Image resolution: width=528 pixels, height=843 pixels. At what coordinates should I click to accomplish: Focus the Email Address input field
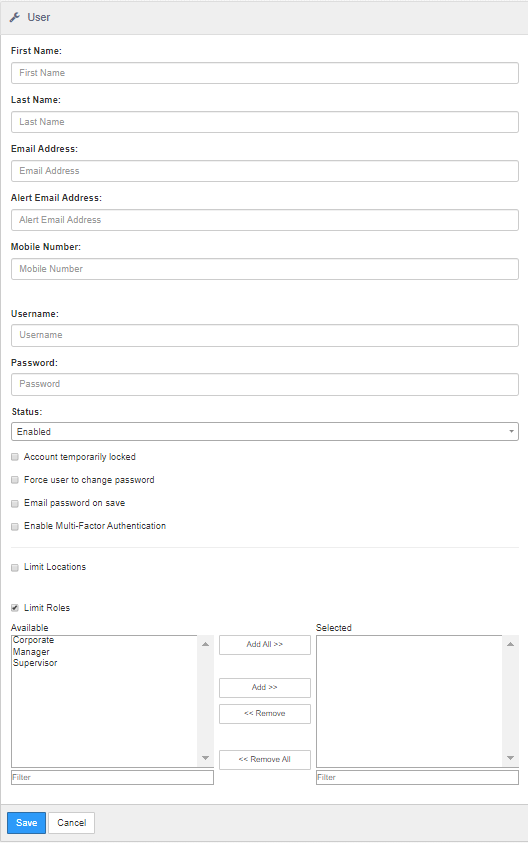pyautogui.click(x=265, y=171)
